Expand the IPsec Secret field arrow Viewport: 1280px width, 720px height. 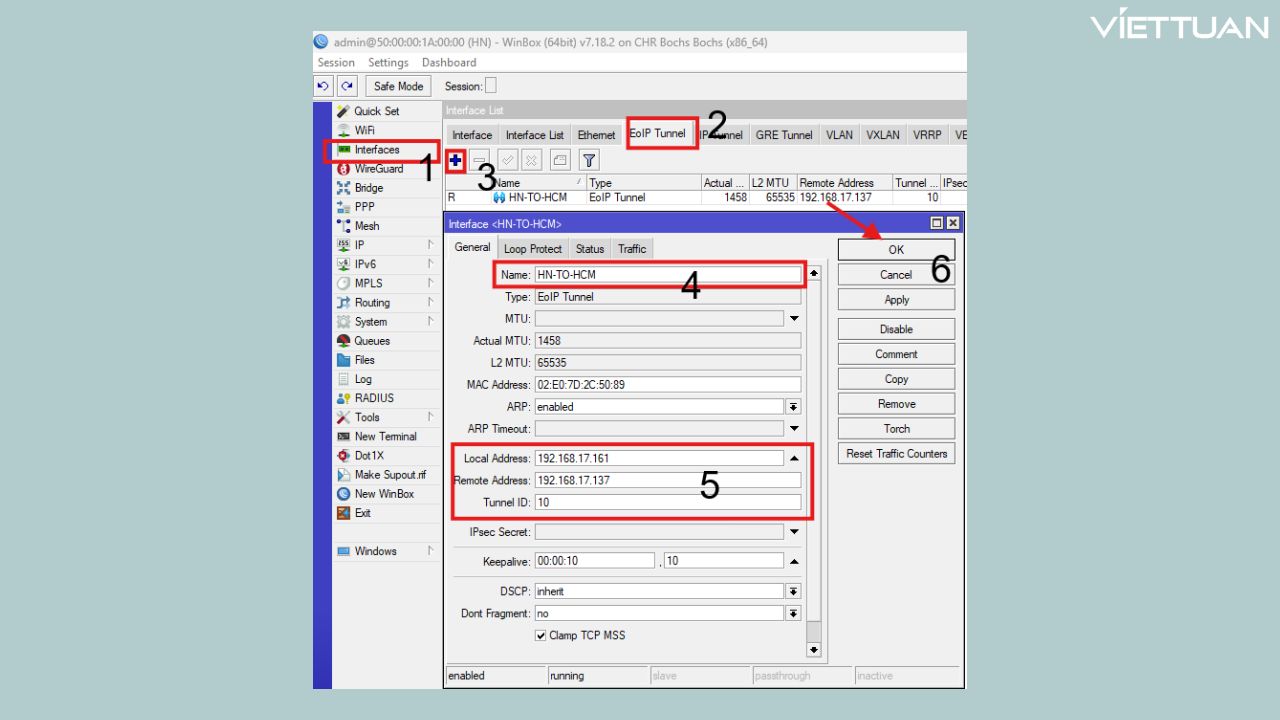pyautogui.click(x=794, y=532)
